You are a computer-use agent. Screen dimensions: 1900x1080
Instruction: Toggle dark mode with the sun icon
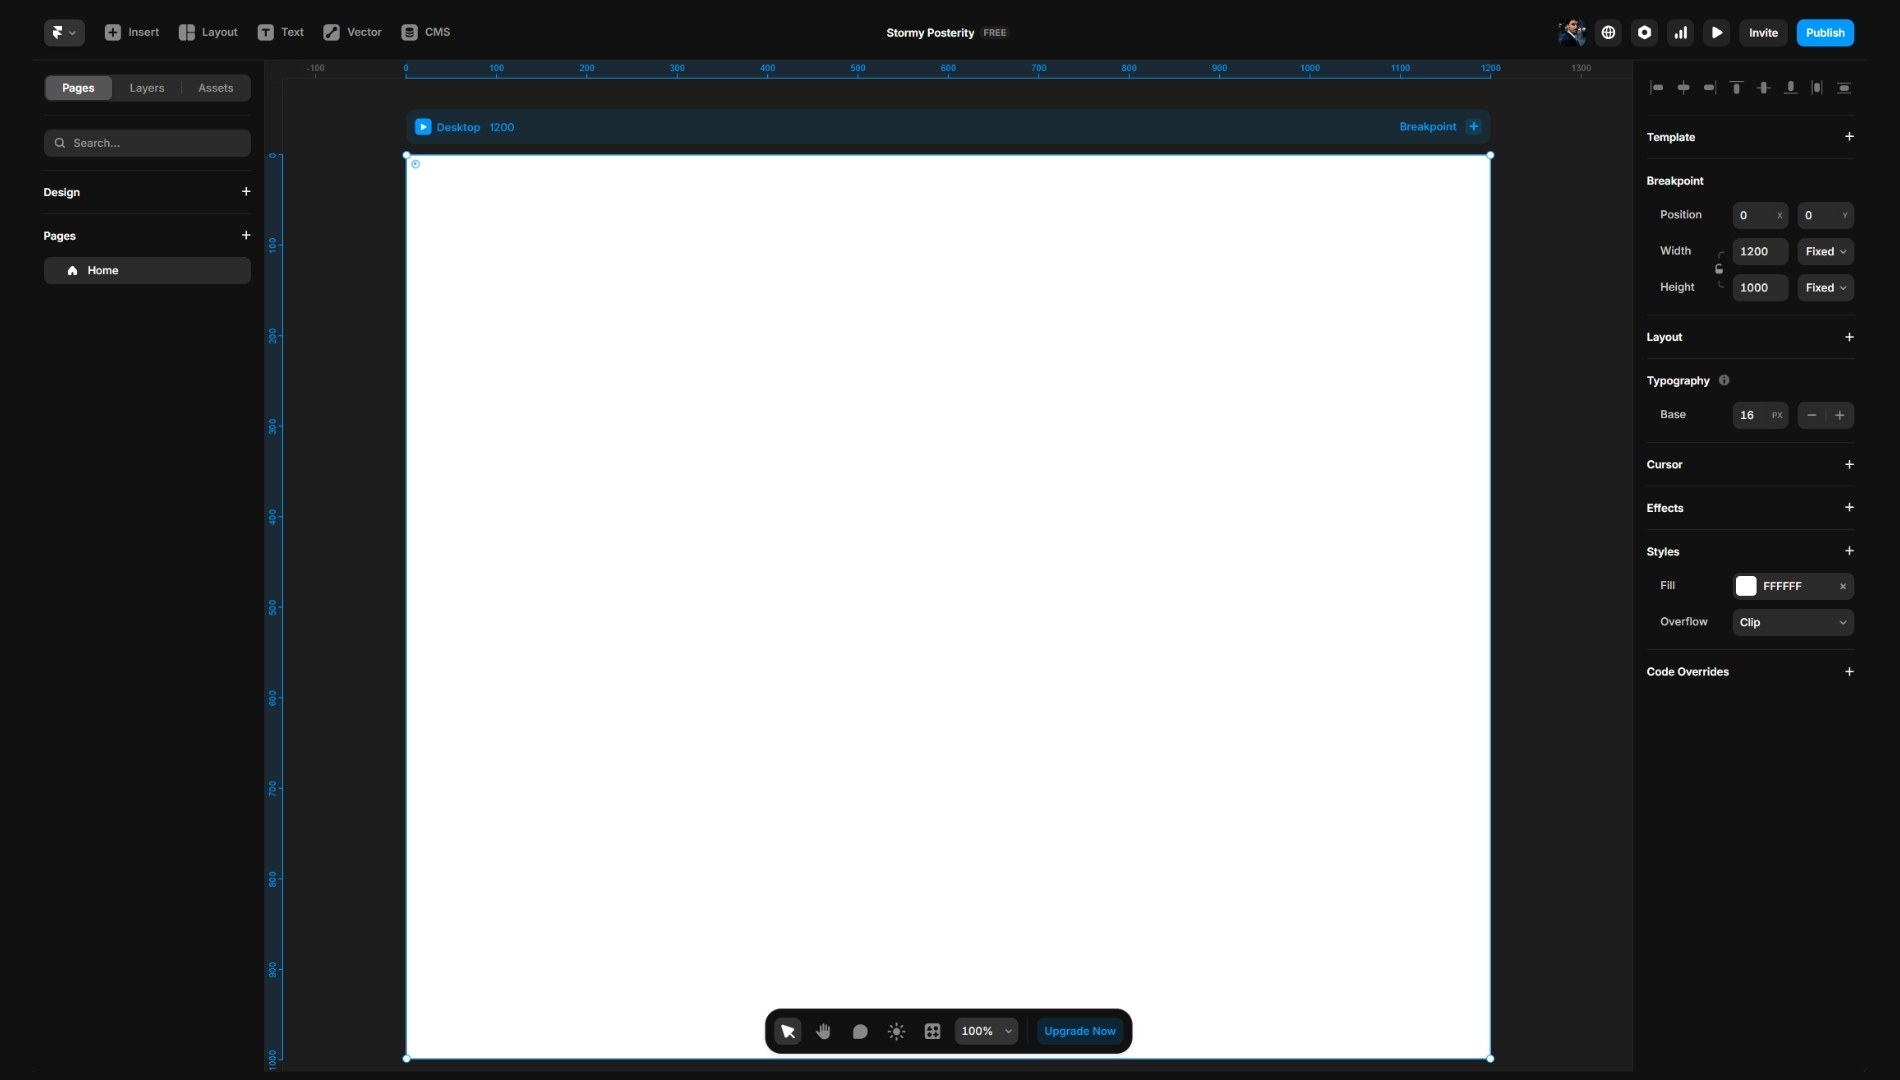[x=896, y=1031]
